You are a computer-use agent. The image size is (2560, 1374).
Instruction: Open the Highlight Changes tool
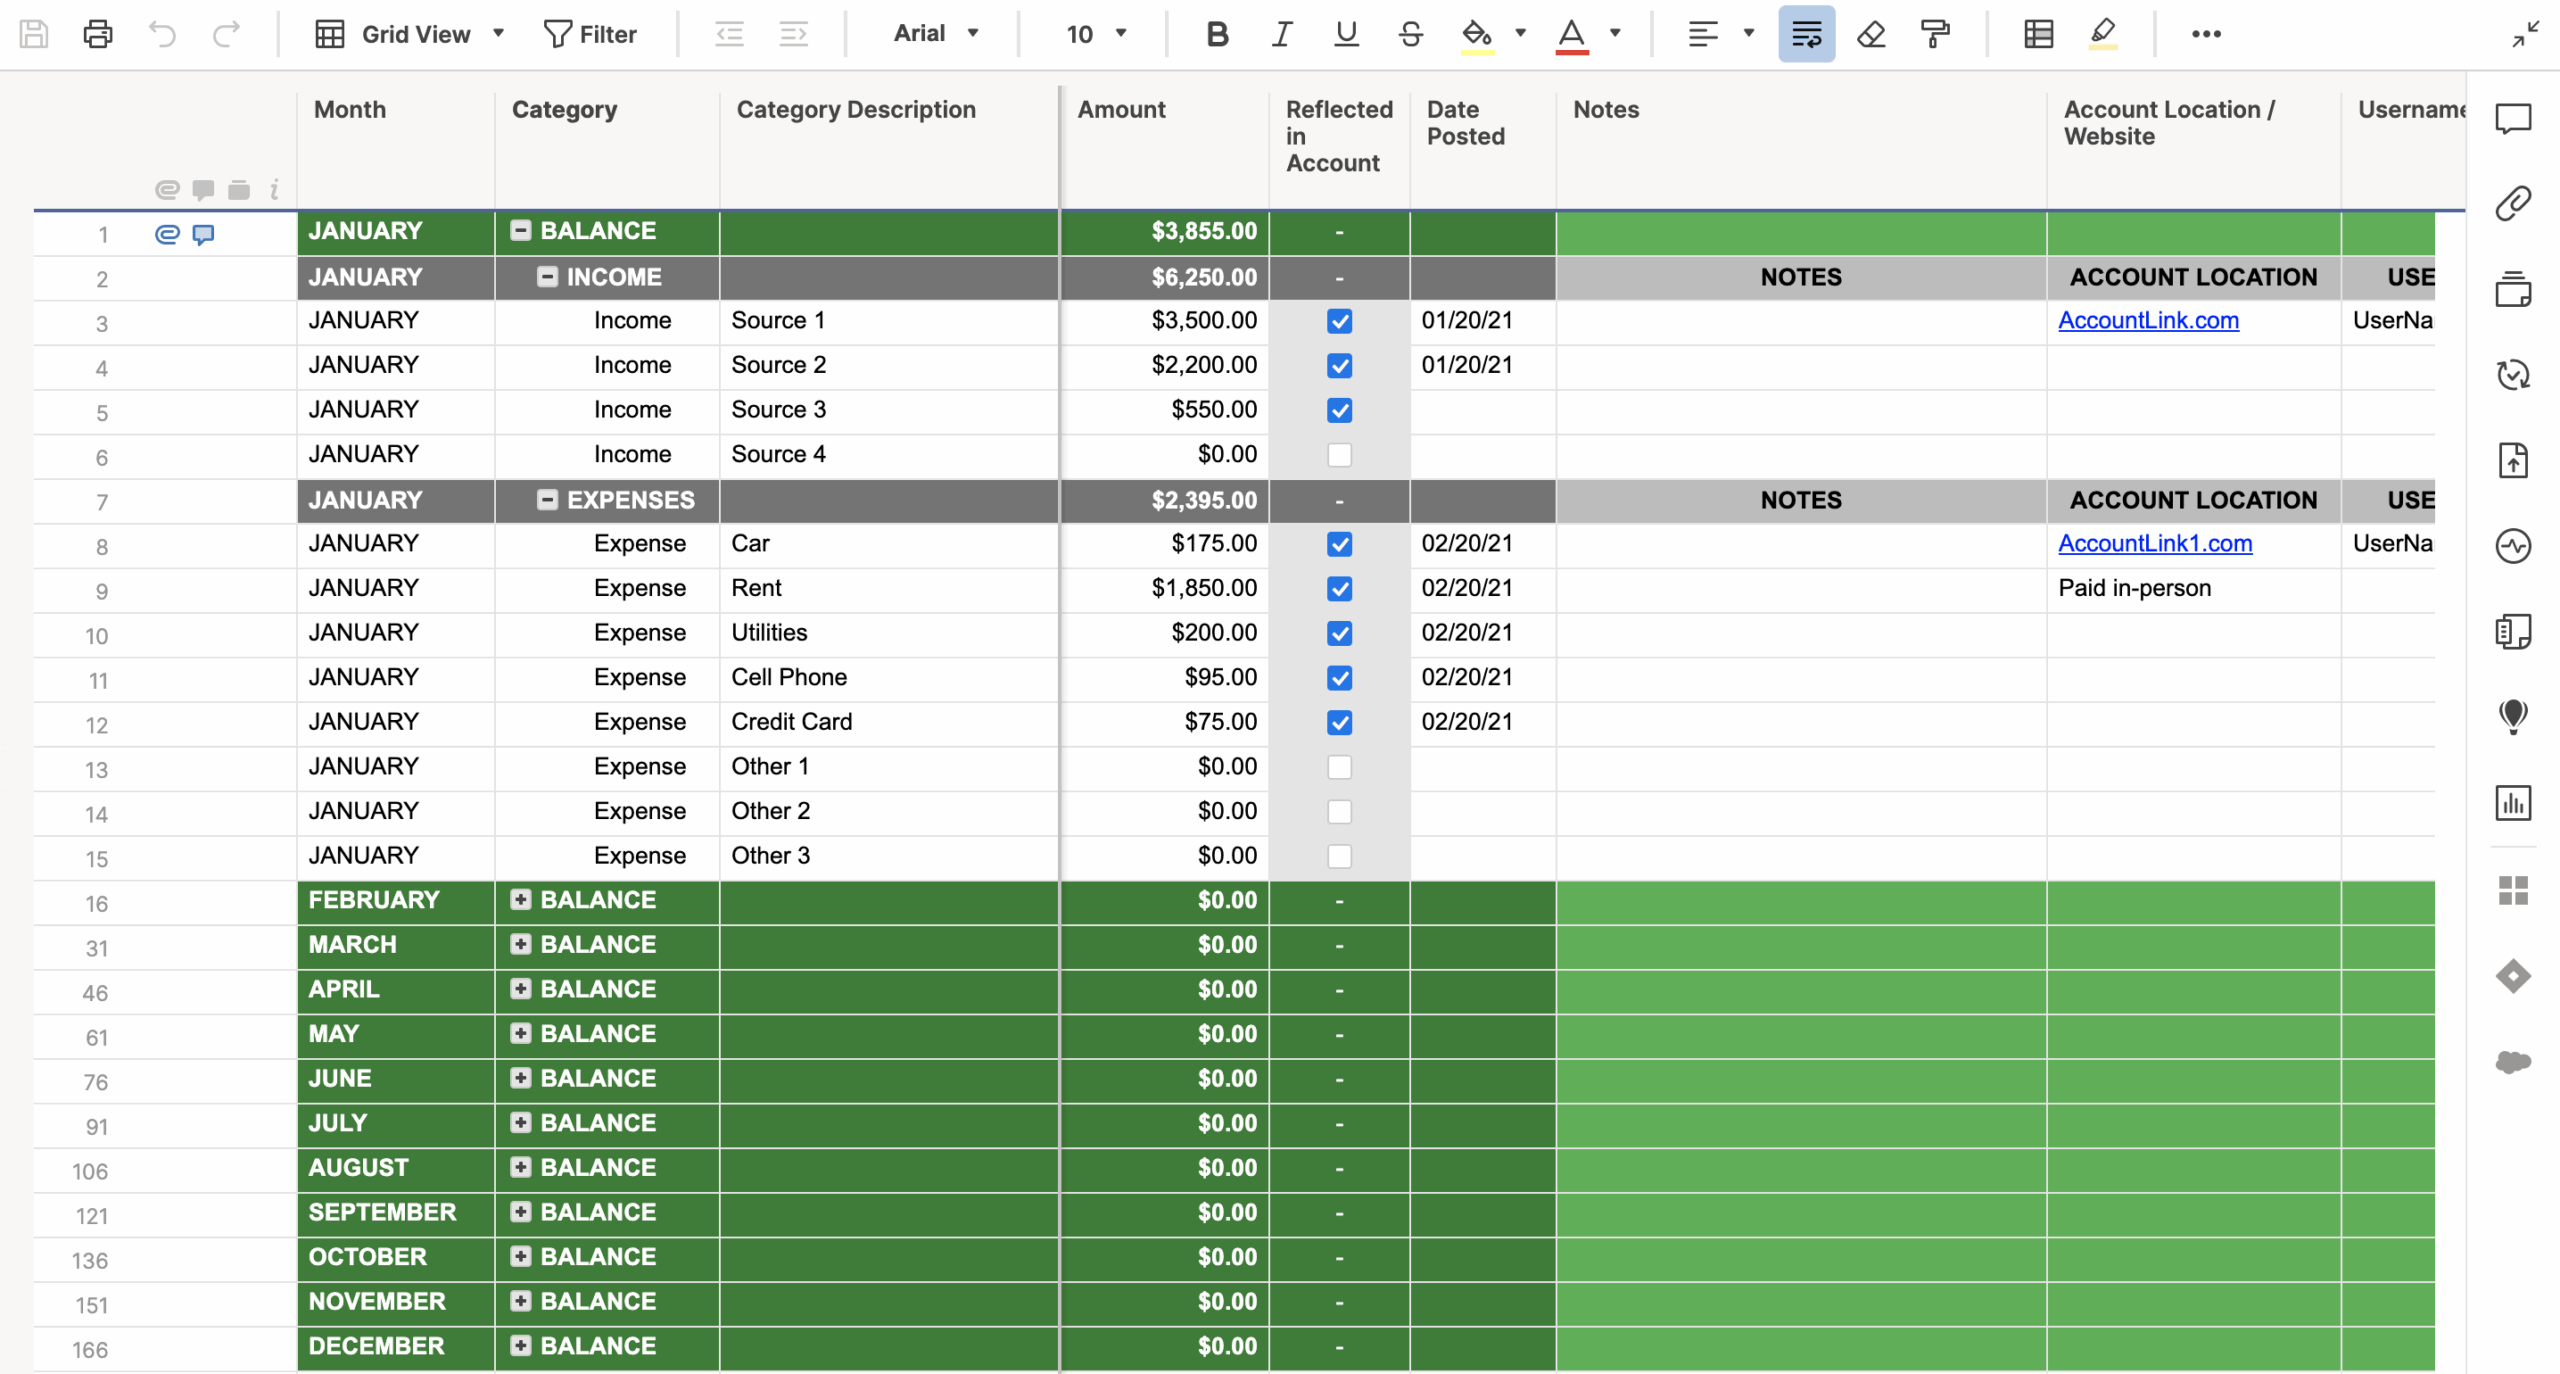(x=2104, y=33)
